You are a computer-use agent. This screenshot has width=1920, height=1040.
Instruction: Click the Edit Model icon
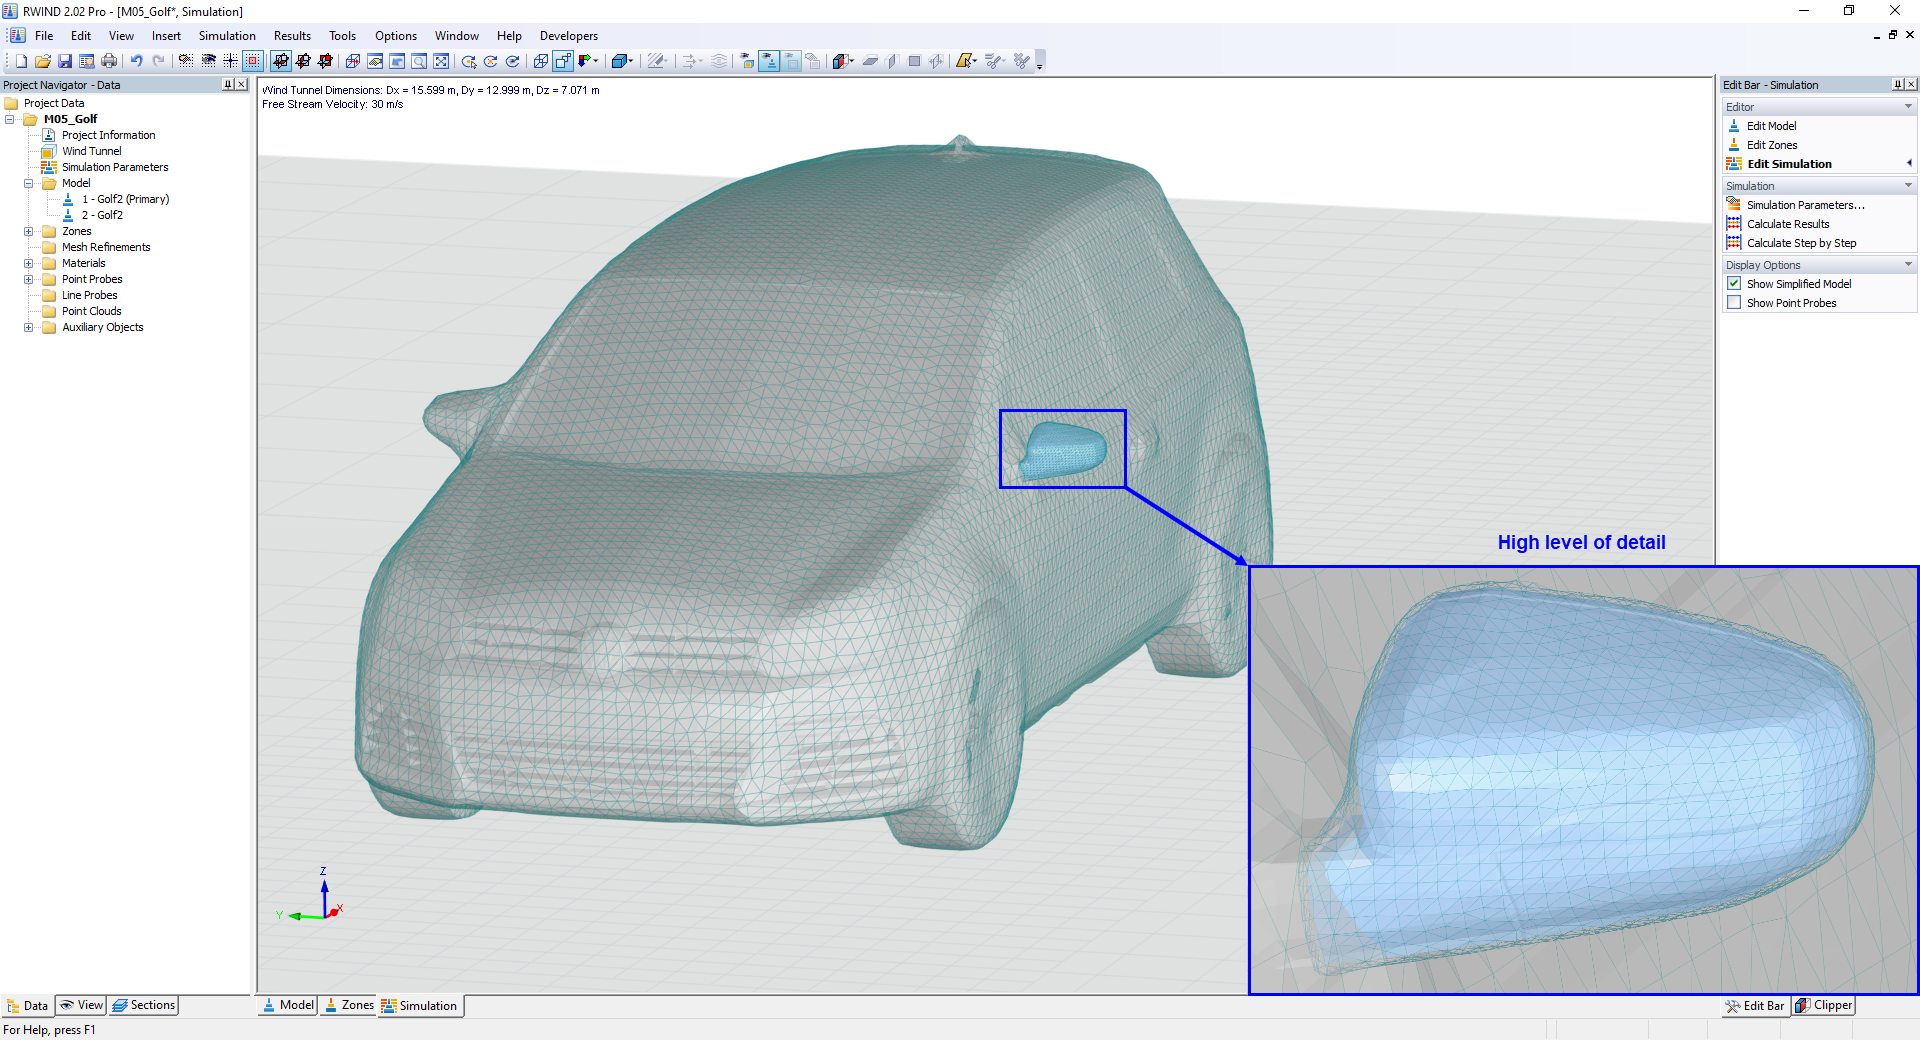(1770, 125)
